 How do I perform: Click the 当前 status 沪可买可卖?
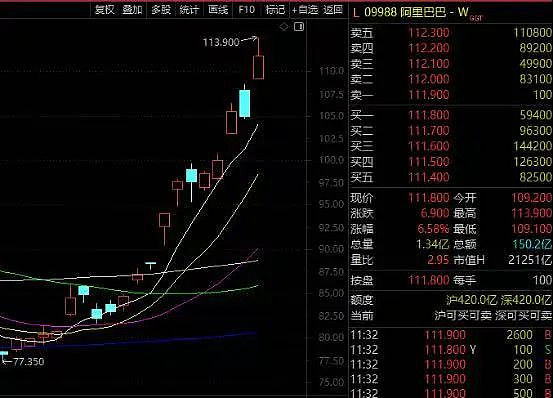click(463, 315)
